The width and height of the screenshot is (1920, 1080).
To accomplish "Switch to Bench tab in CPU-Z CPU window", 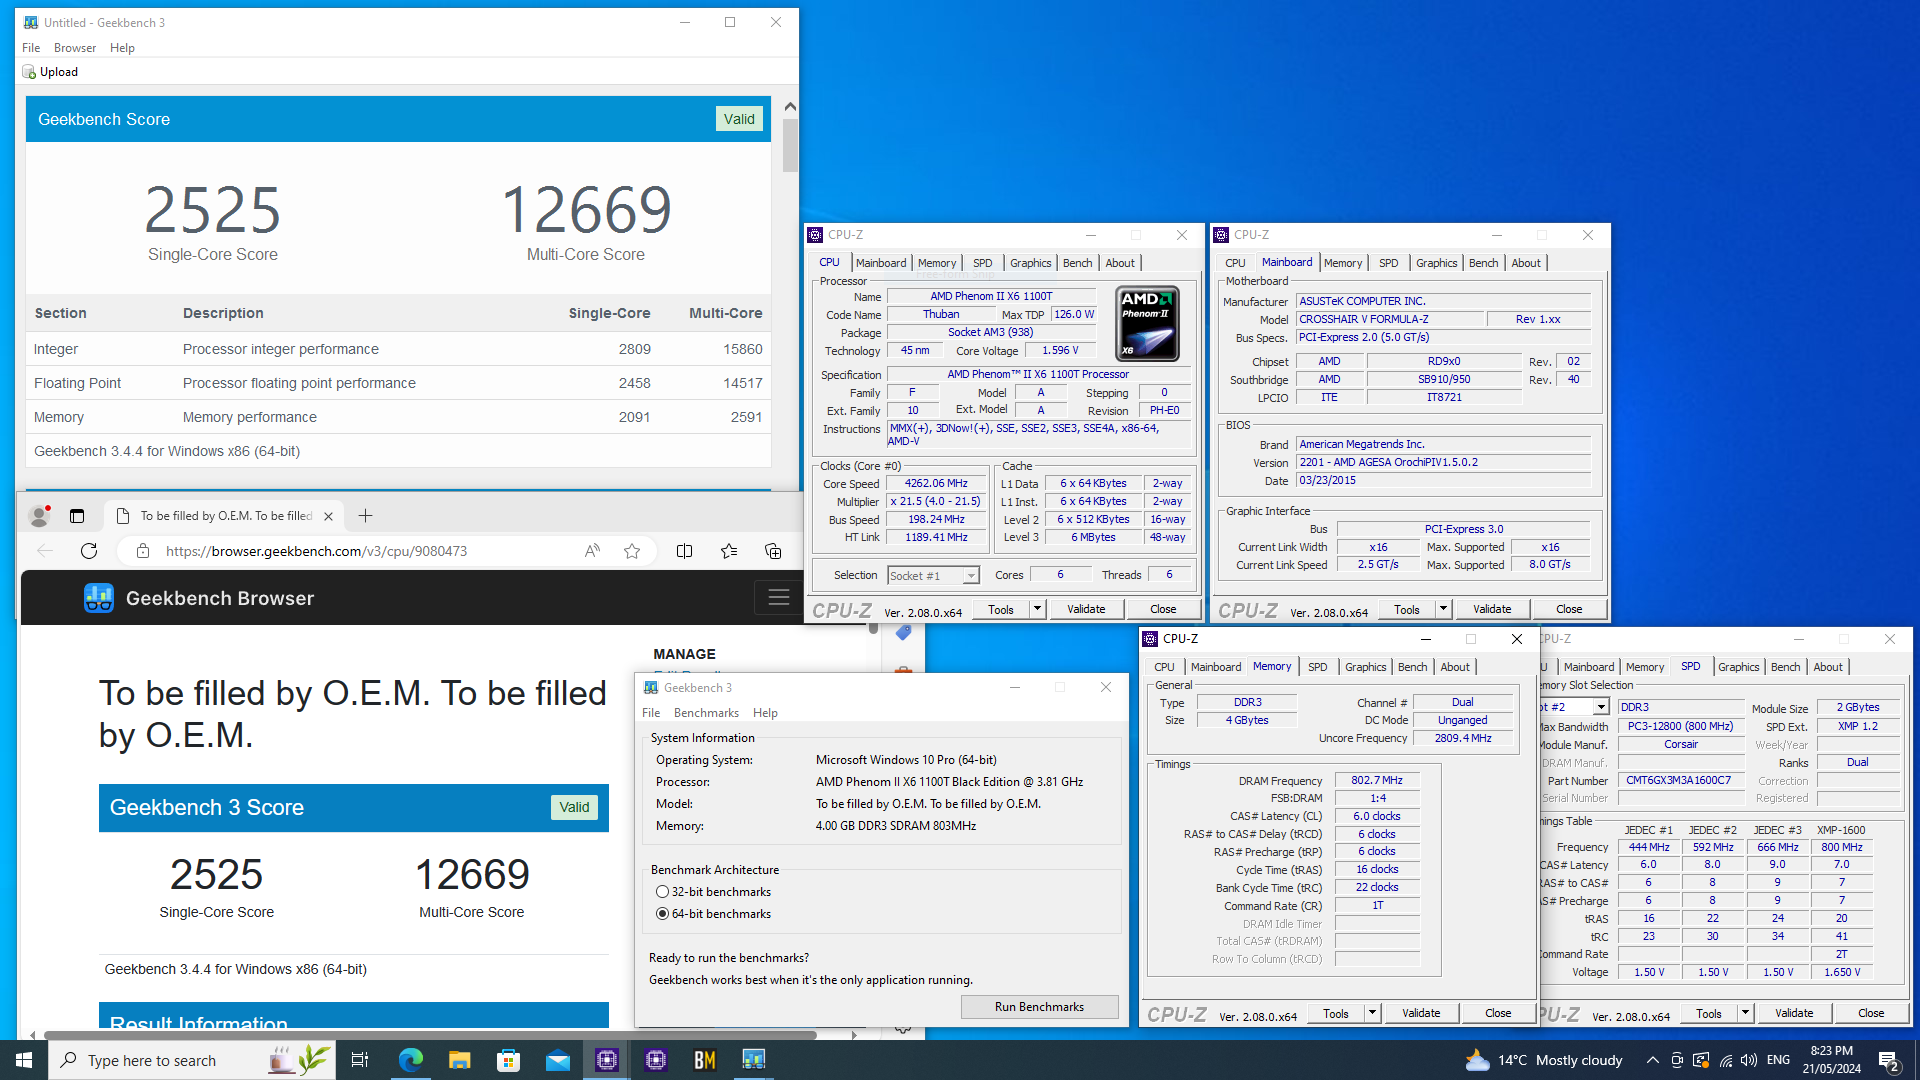I will click(1077, 263).
